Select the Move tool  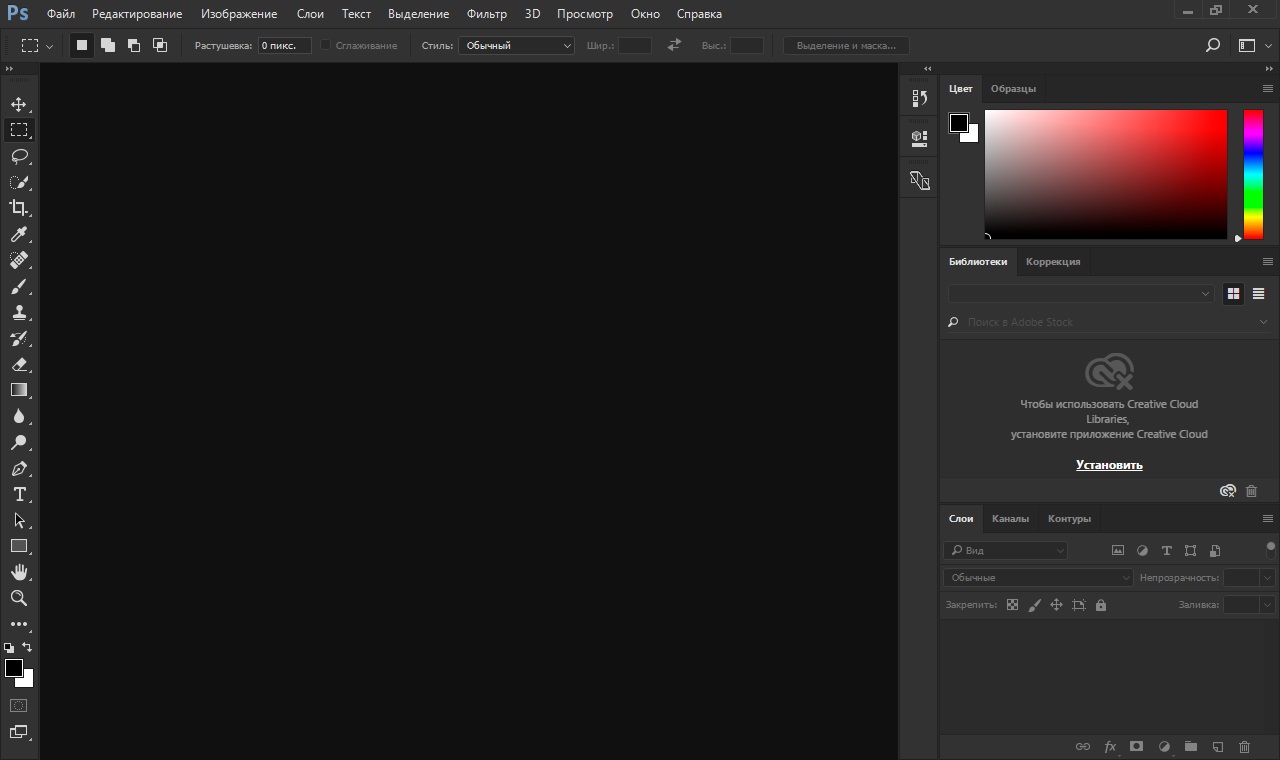pos(19,105)
